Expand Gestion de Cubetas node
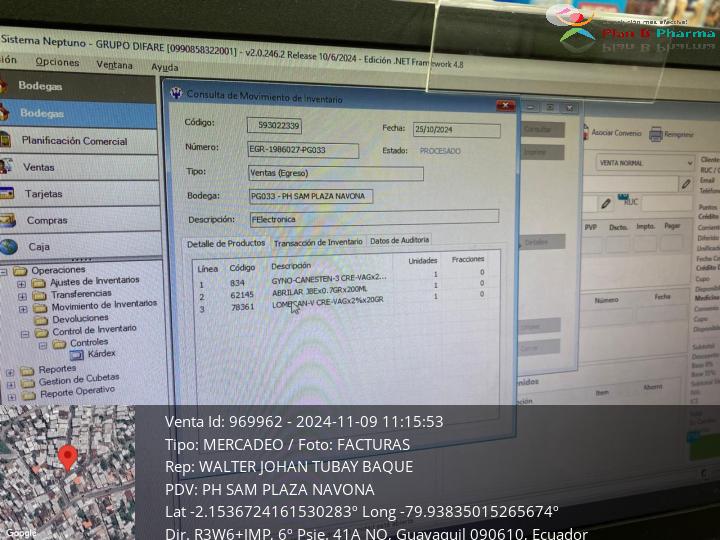 click(11, 384)
